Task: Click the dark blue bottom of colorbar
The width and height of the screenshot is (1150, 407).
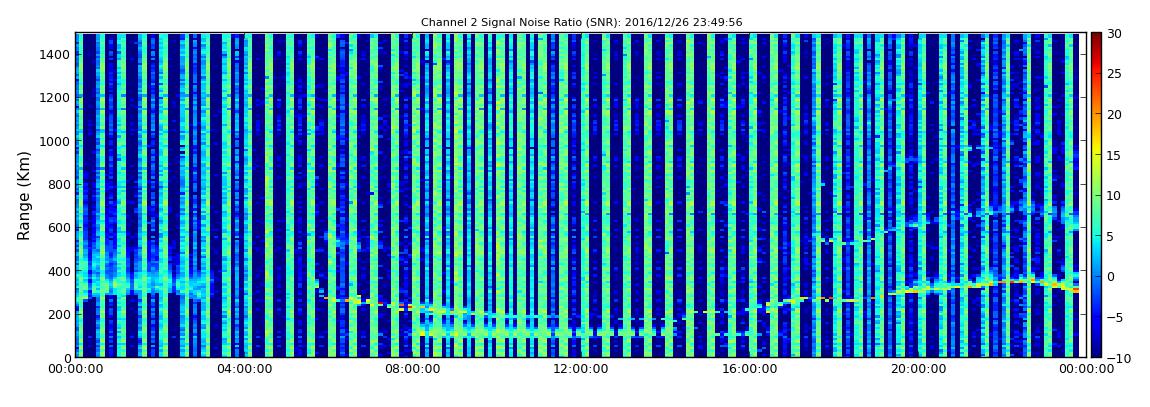Action: pos(1096,348)
